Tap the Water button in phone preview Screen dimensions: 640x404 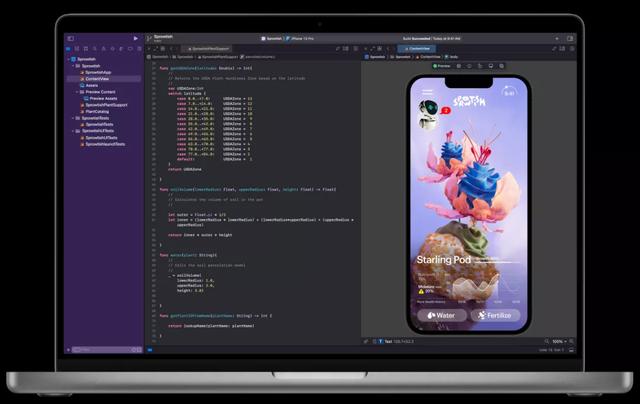tap(442, 315)
